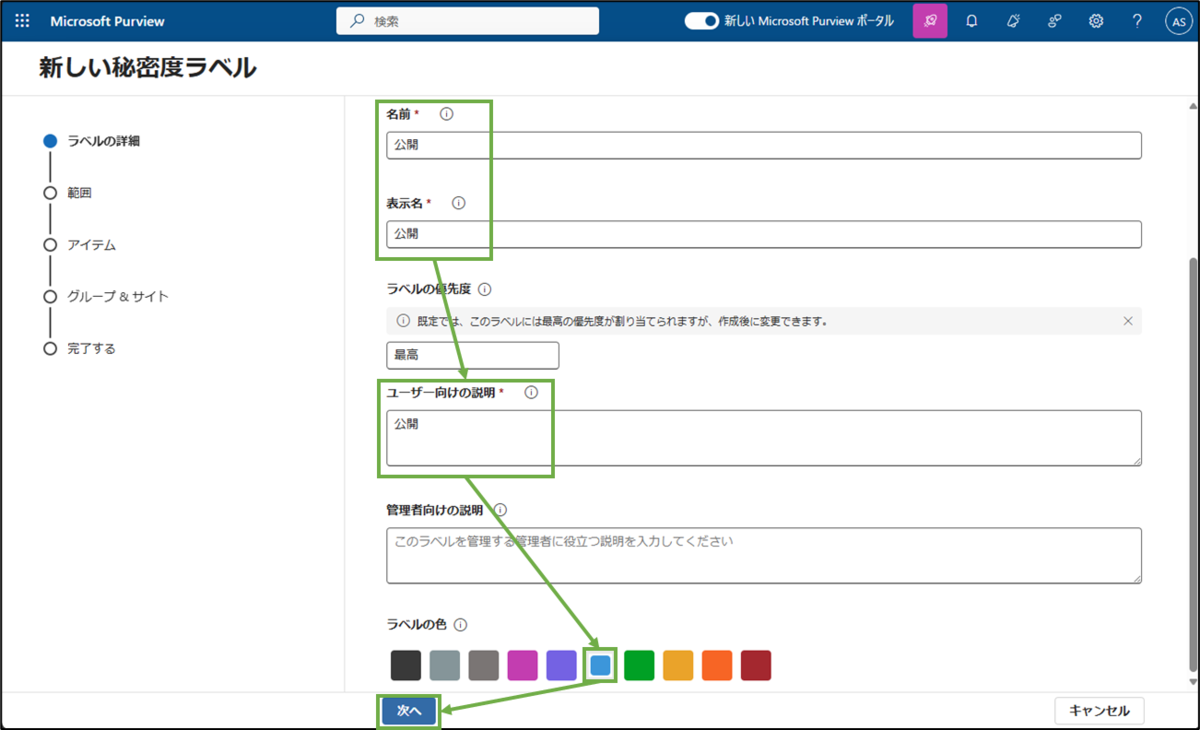Select the blue-gray label color swatch
The width and height of the screenshot is (1200, 730).
click(444, 665)
